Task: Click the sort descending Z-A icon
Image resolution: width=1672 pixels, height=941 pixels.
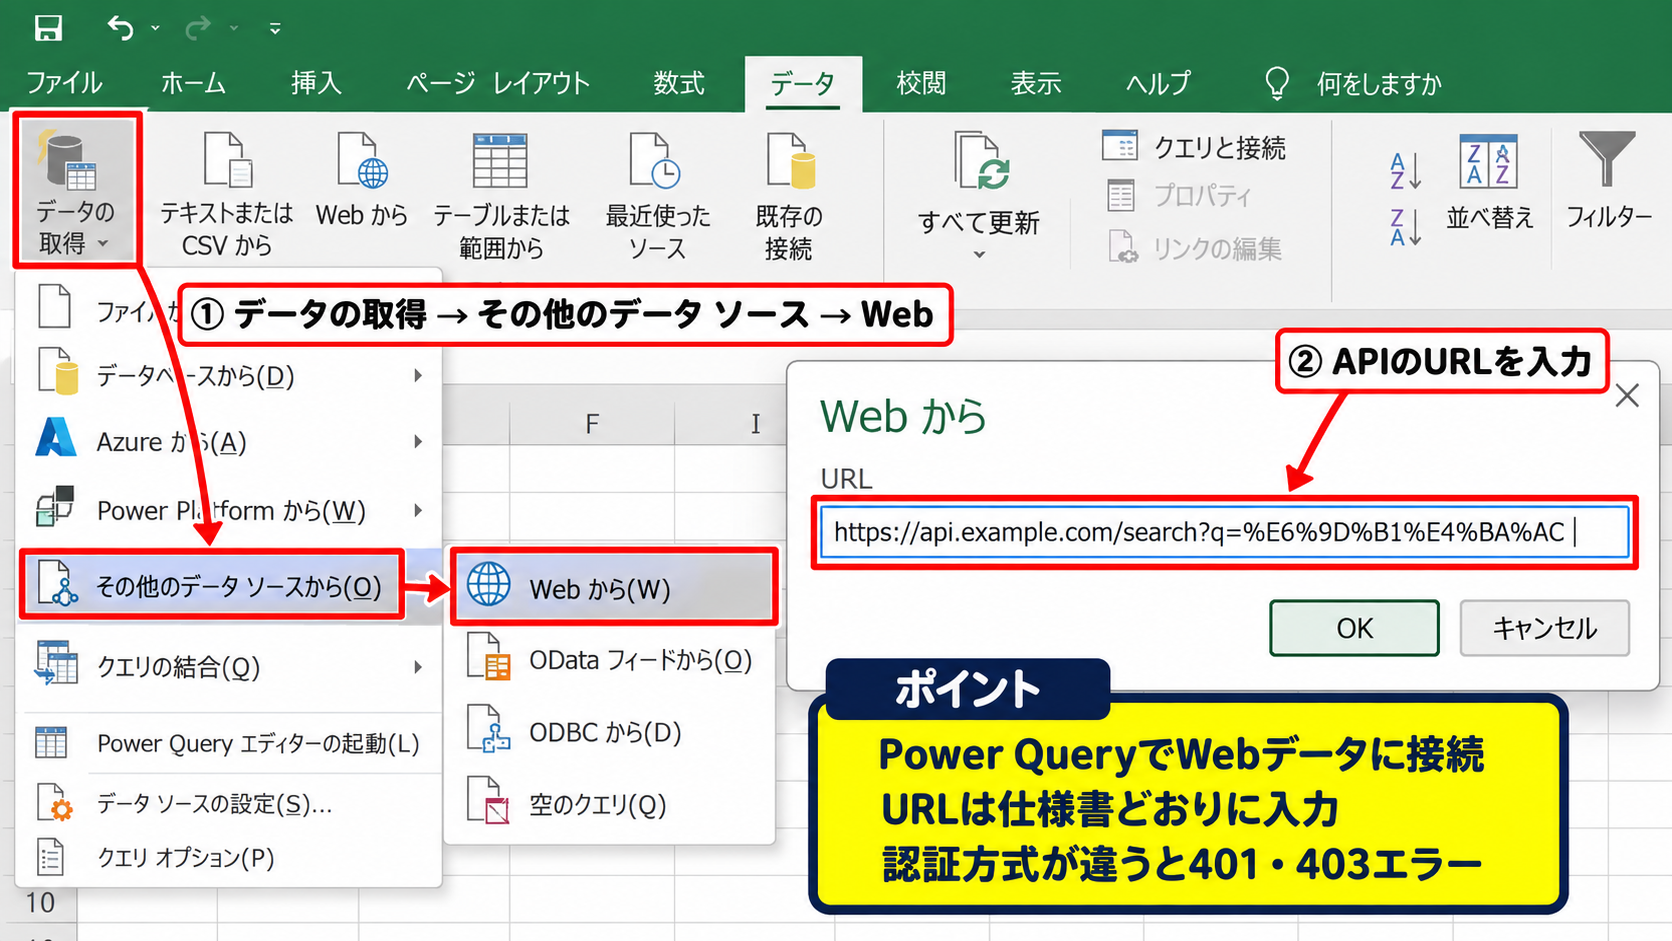Action: coord(1405,227)
